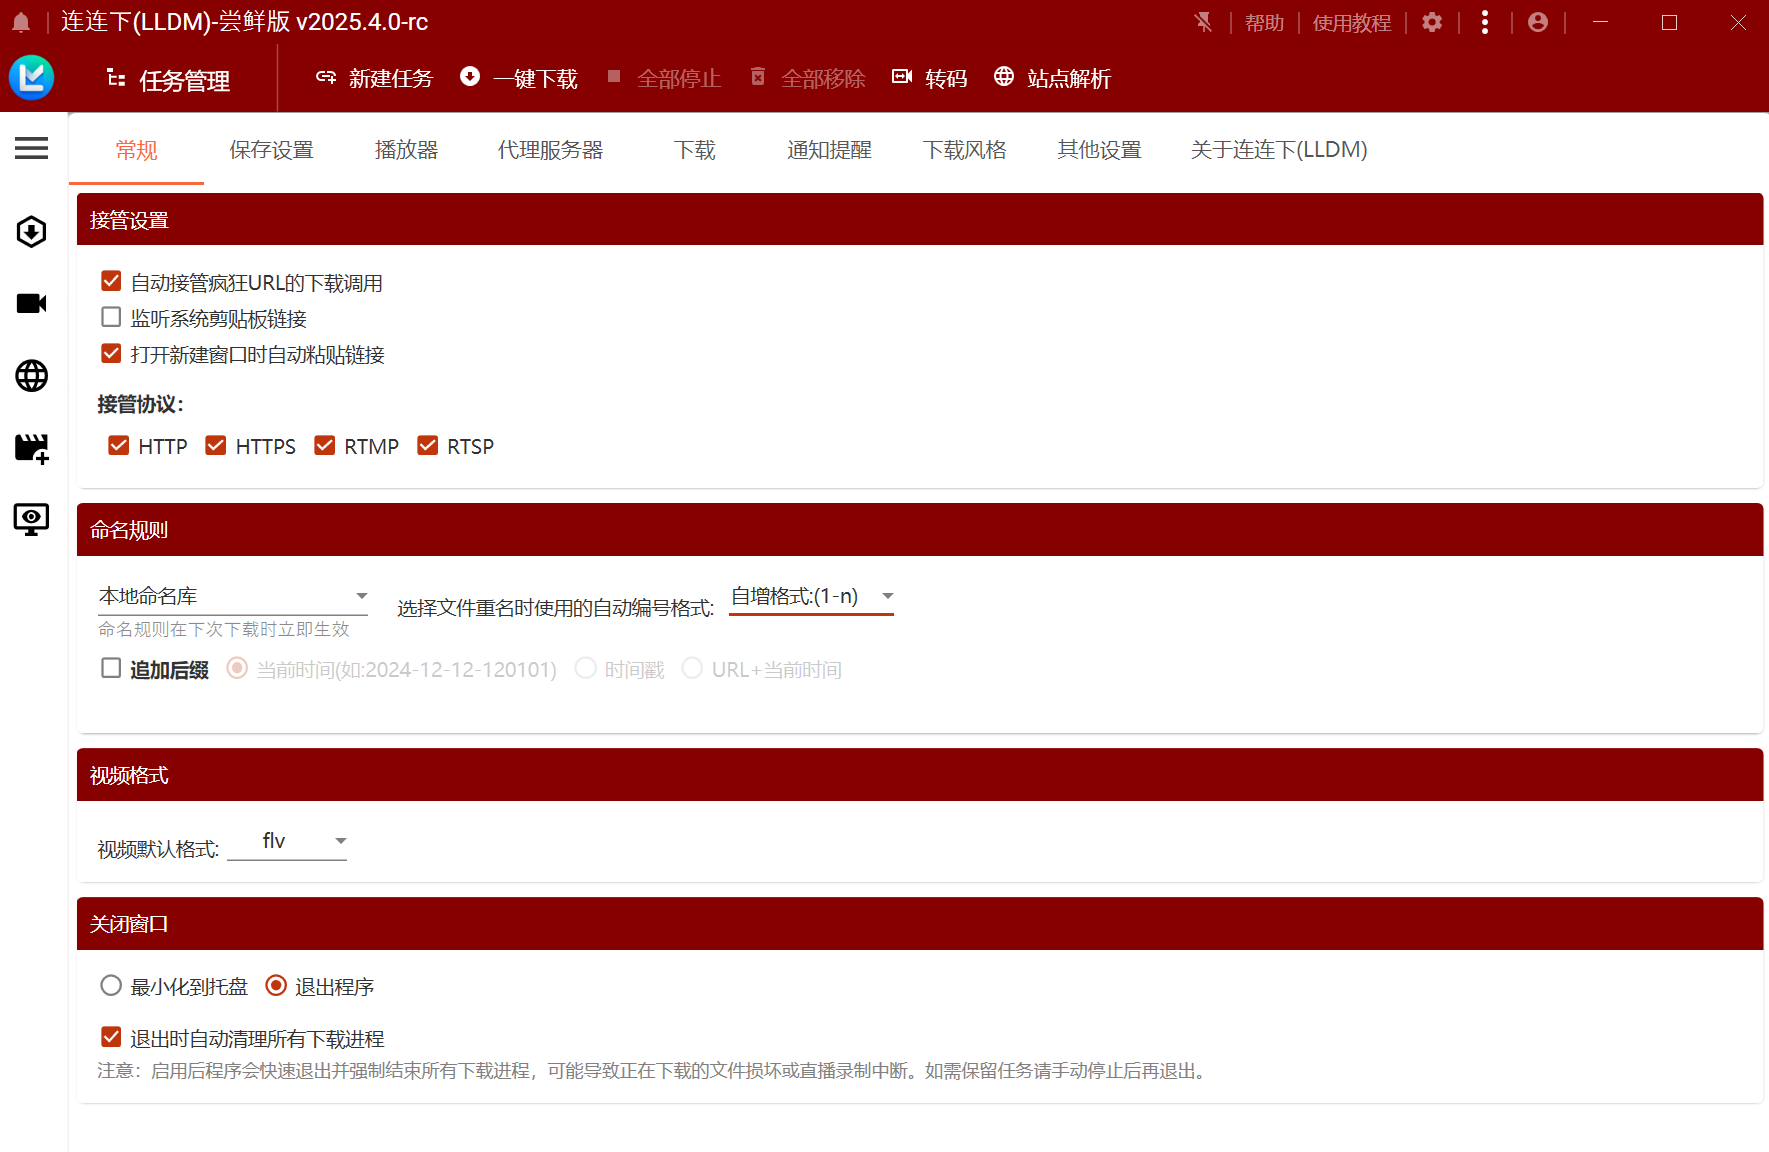Open the settings gear in title bar

1432,22
